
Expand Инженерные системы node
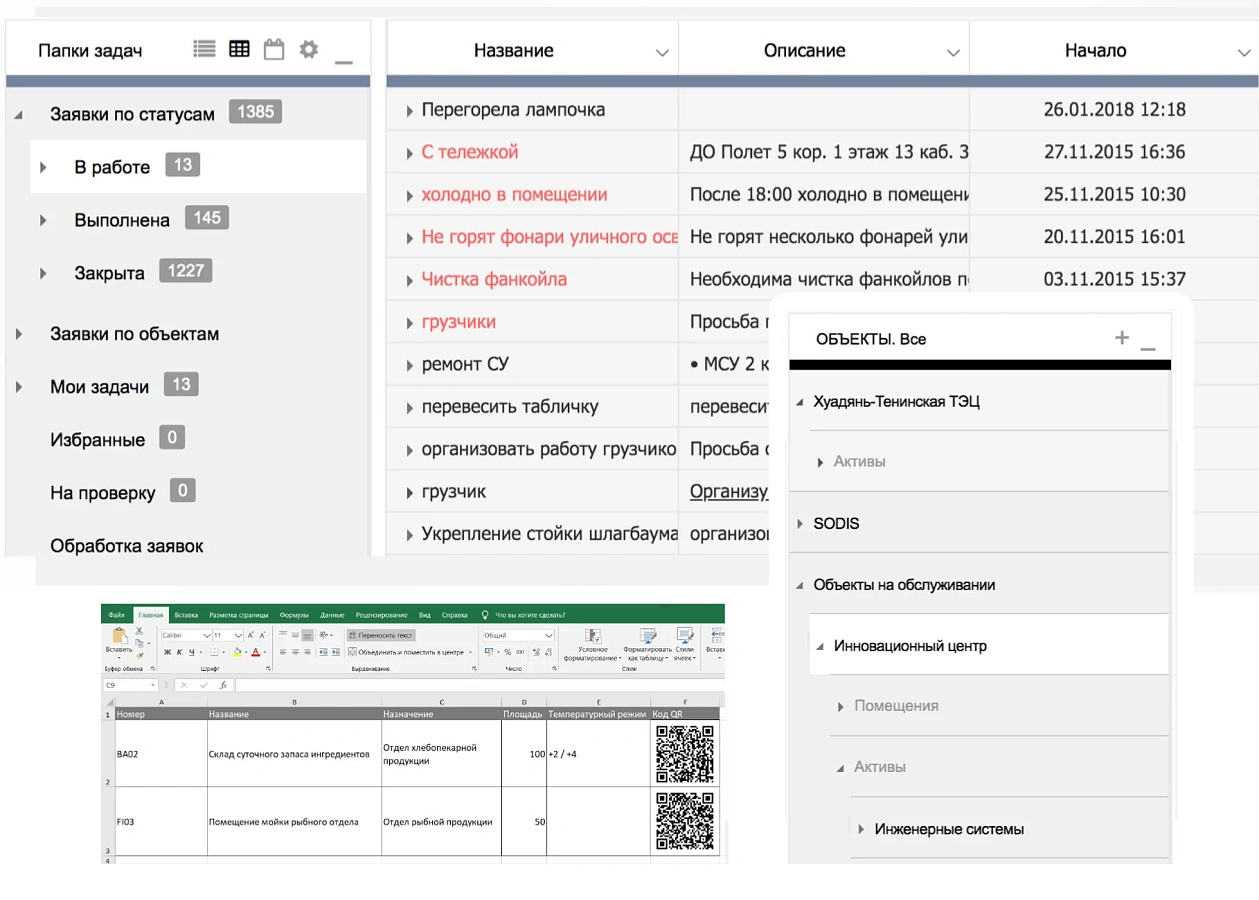pyautogui.click(x=861, y=829)
